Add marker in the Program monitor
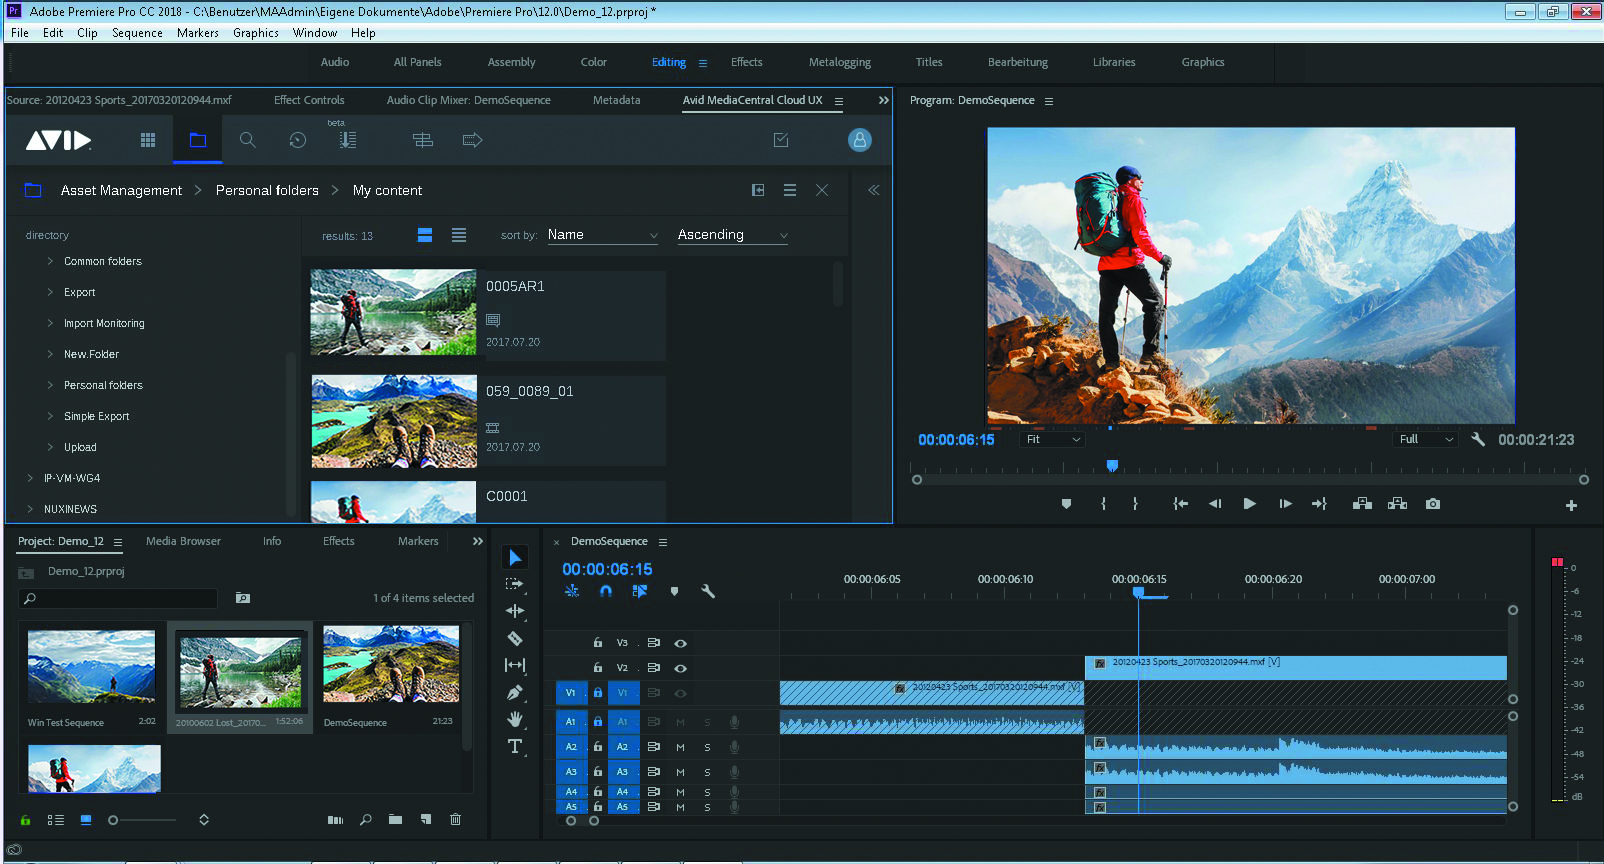 tap(1066, 504)
